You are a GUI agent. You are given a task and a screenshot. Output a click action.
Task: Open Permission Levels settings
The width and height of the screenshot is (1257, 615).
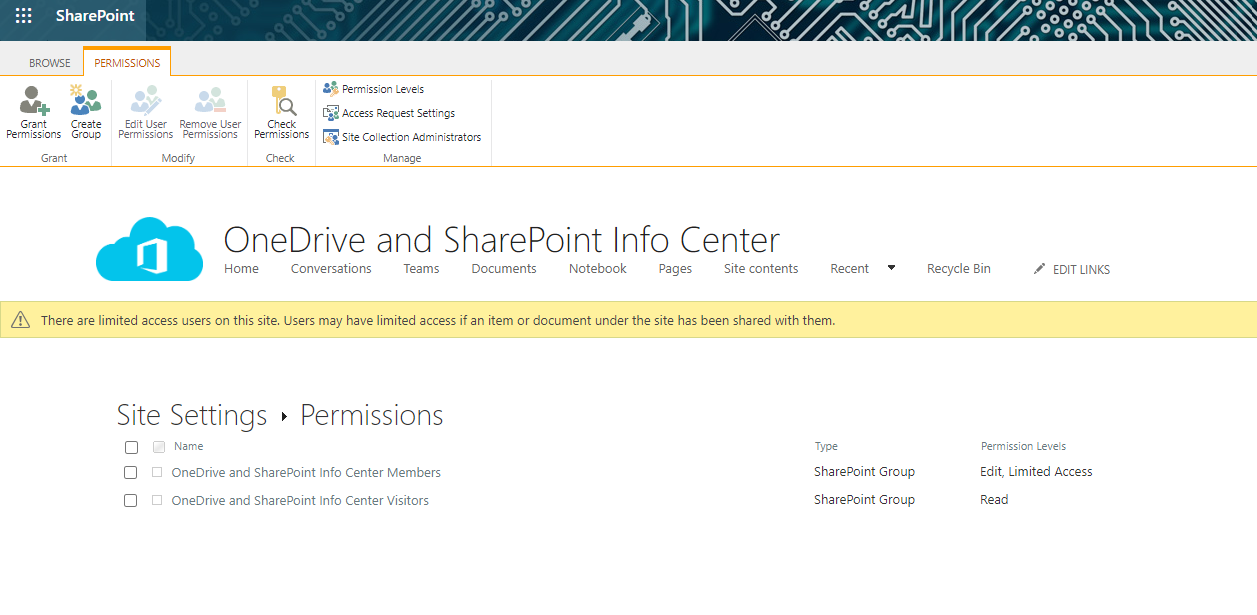tap(383, 88)
